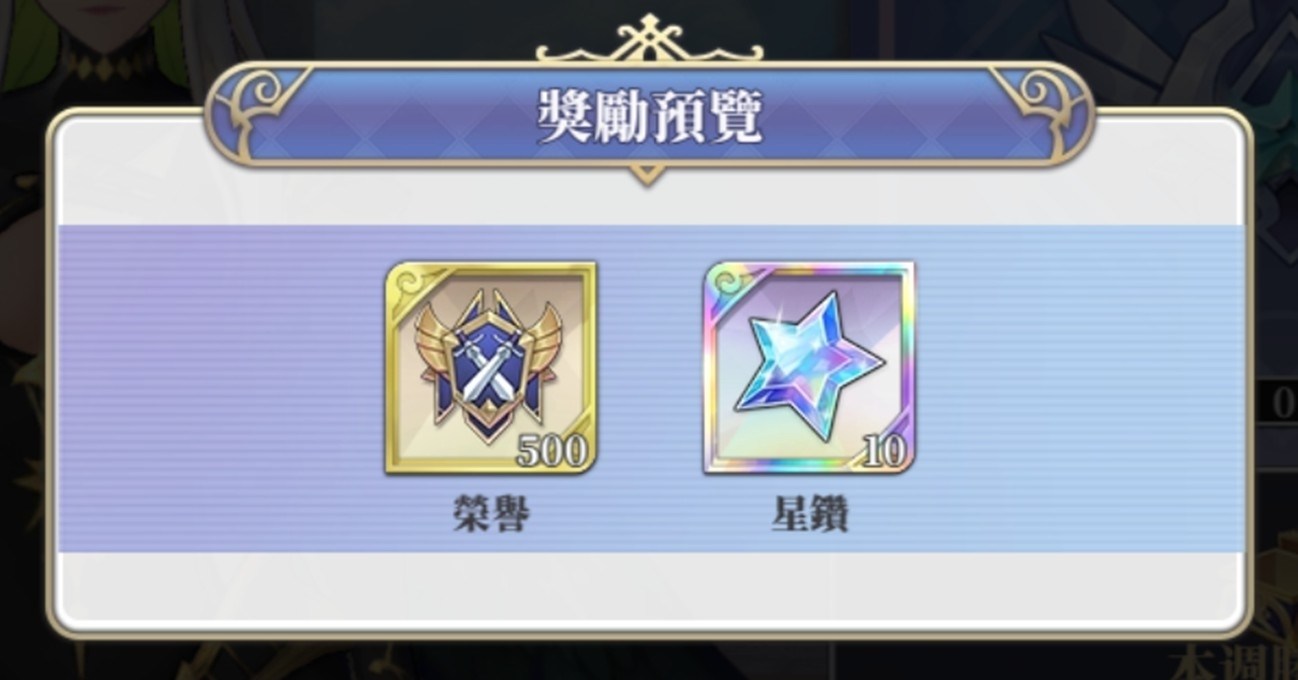The image size is (1298, 680).
Task: Click the left swirl ornament on title banner
Action: click(263, 99)
